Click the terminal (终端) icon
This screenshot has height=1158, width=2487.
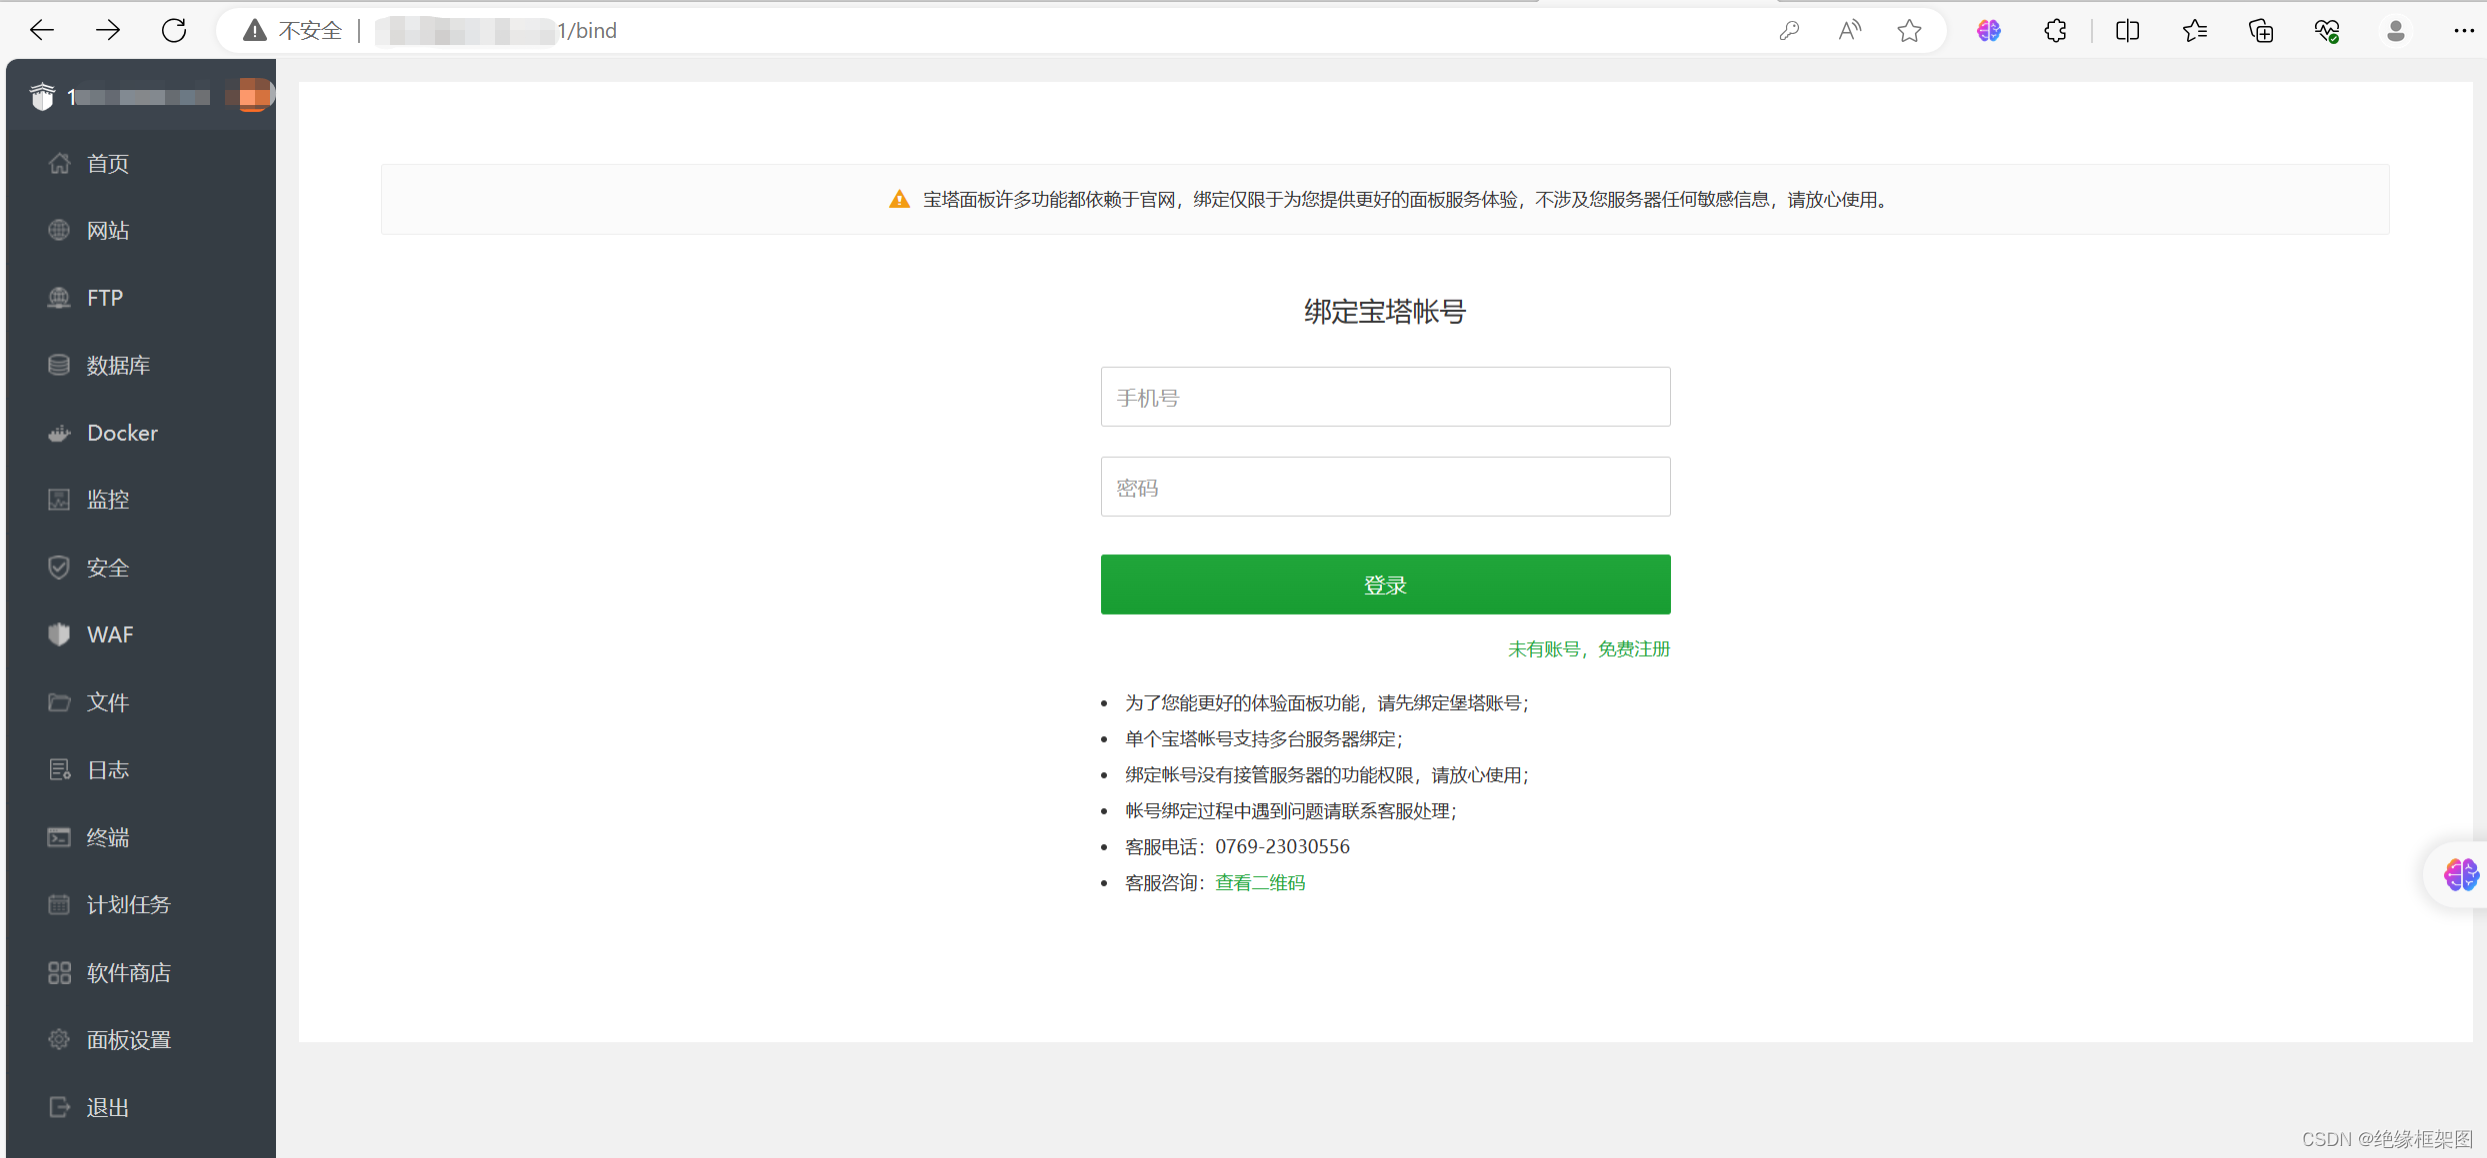(x=59, y=837)
